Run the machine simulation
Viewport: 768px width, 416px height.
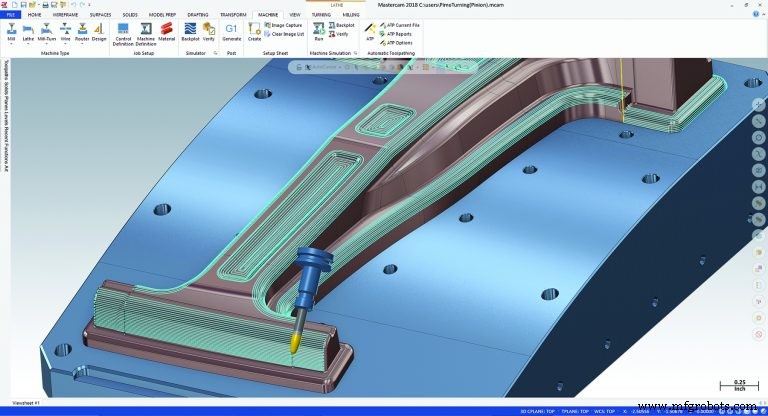point(319,32)
